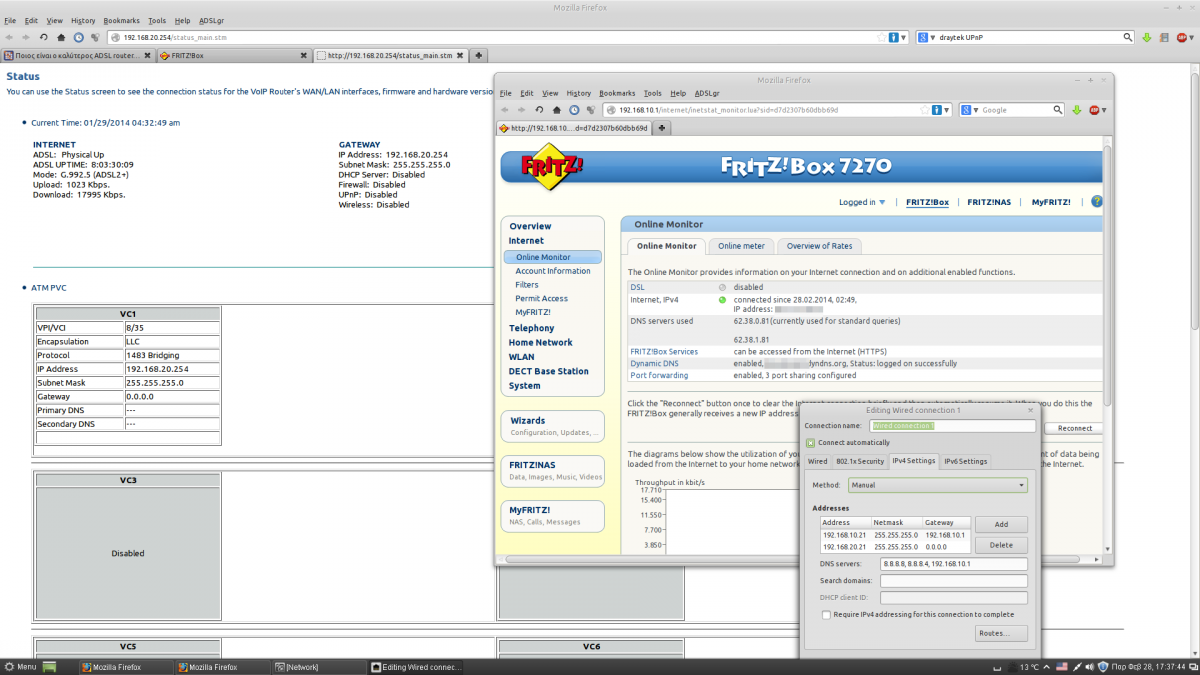Reload page in the front FRITZ!Box Firefox window
Viewport: 1200px width, 675px height.
(540, 109)
